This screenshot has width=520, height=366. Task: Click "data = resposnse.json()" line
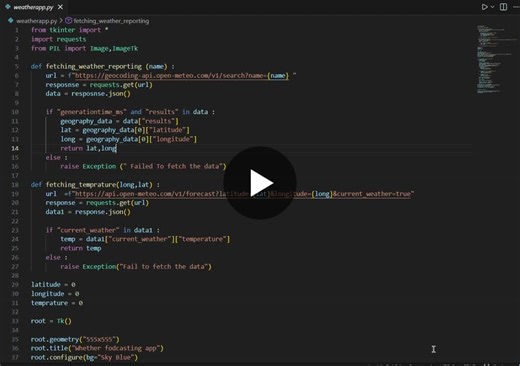(88, 94)
